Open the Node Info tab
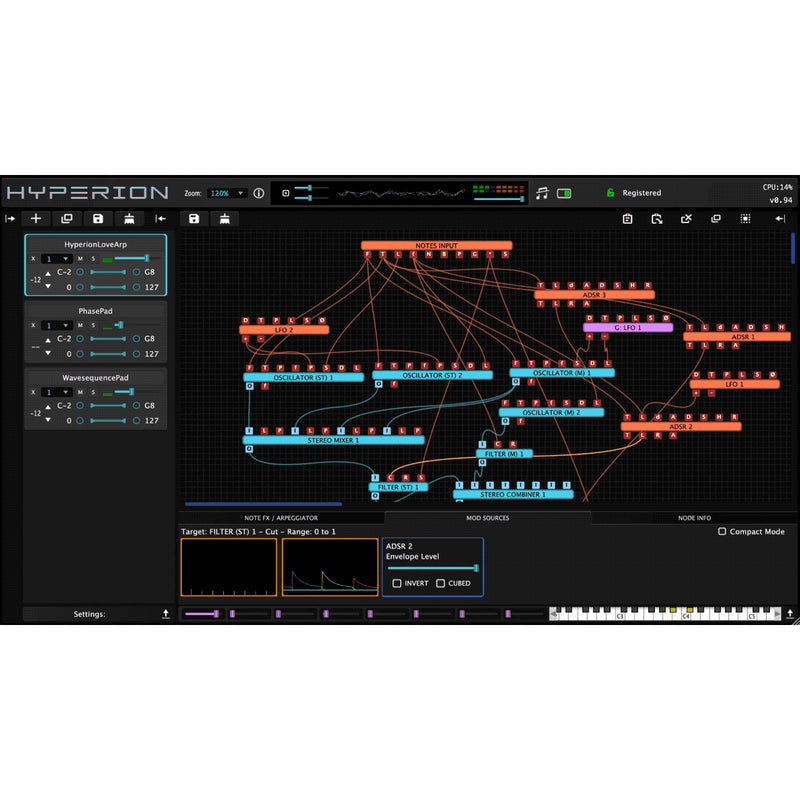800x800 pixels. click(694, 518)
